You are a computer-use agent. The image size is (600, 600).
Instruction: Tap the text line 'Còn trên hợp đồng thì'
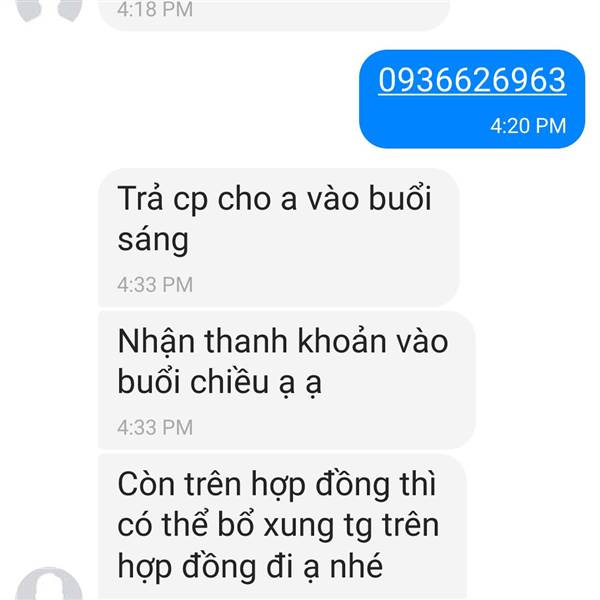click(277, 484)
